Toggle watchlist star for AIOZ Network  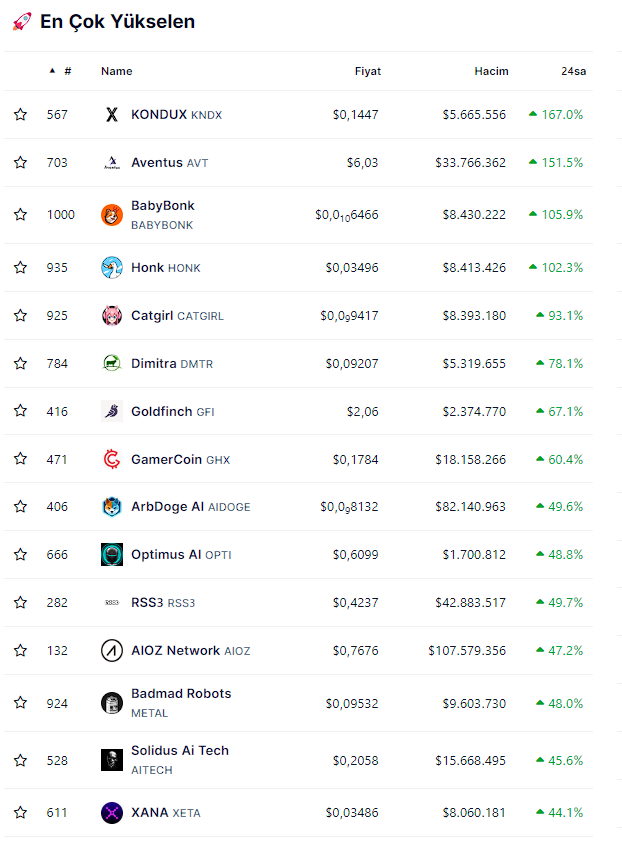click(x=21, y=651)
